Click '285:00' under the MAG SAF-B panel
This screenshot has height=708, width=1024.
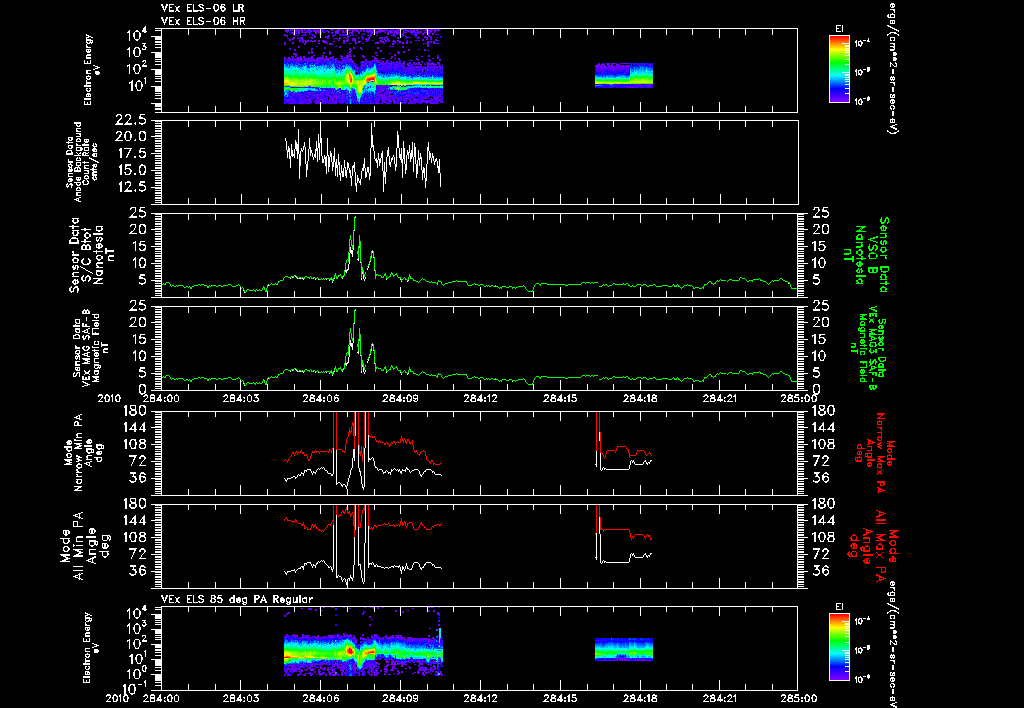[x=799, y=398]
